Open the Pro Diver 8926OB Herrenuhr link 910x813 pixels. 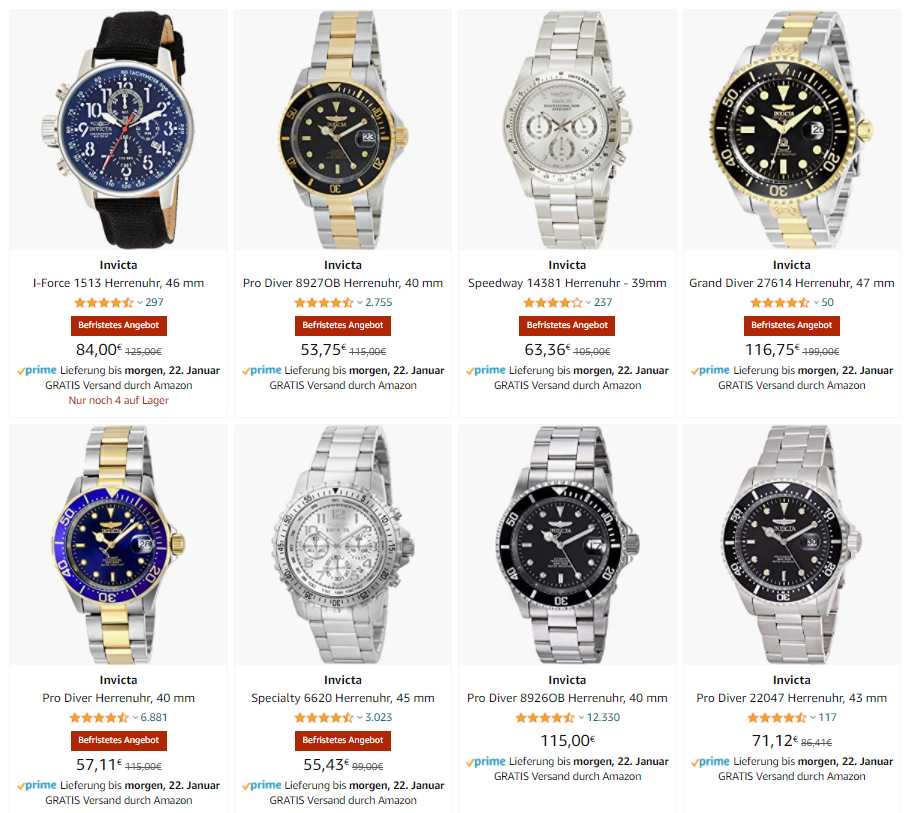pyautogui.click(x=567, y=698)
